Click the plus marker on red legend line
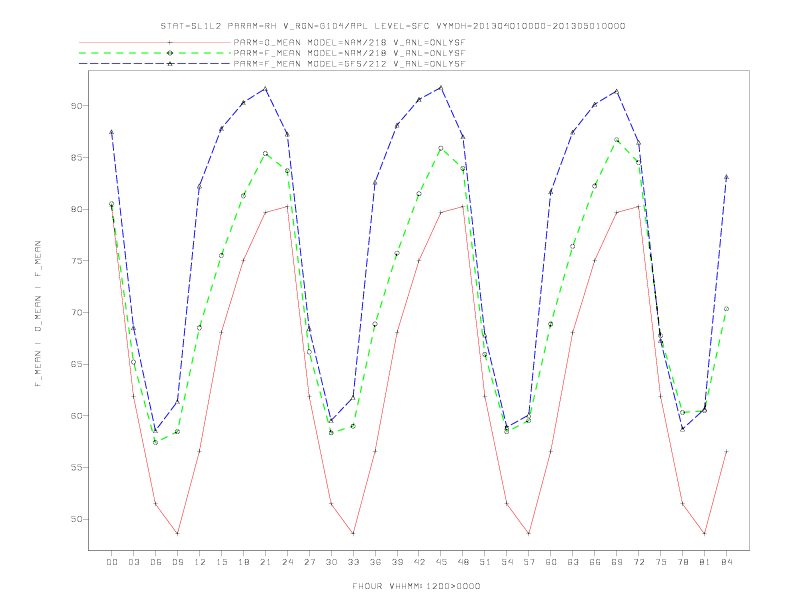The image size is (792, 612). tap(170, 42)
